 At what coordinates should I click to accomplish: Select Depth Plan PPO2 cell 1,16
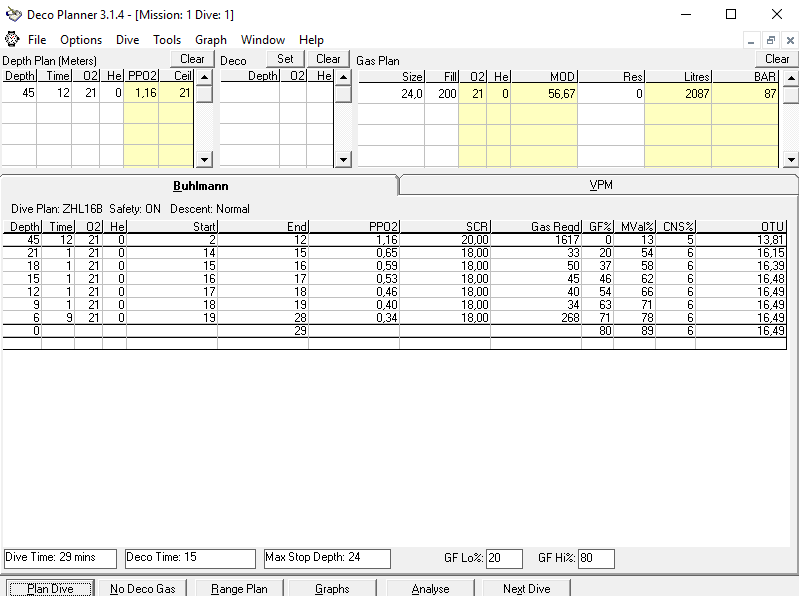coord(141,93)
